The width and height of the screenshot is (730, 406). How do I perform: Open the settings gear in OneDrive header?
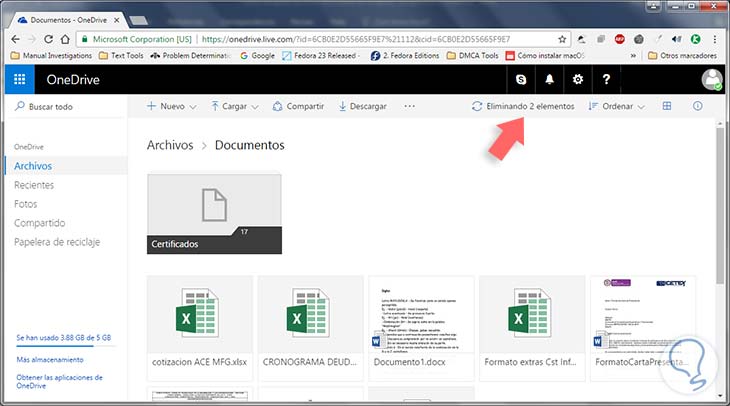578,80
